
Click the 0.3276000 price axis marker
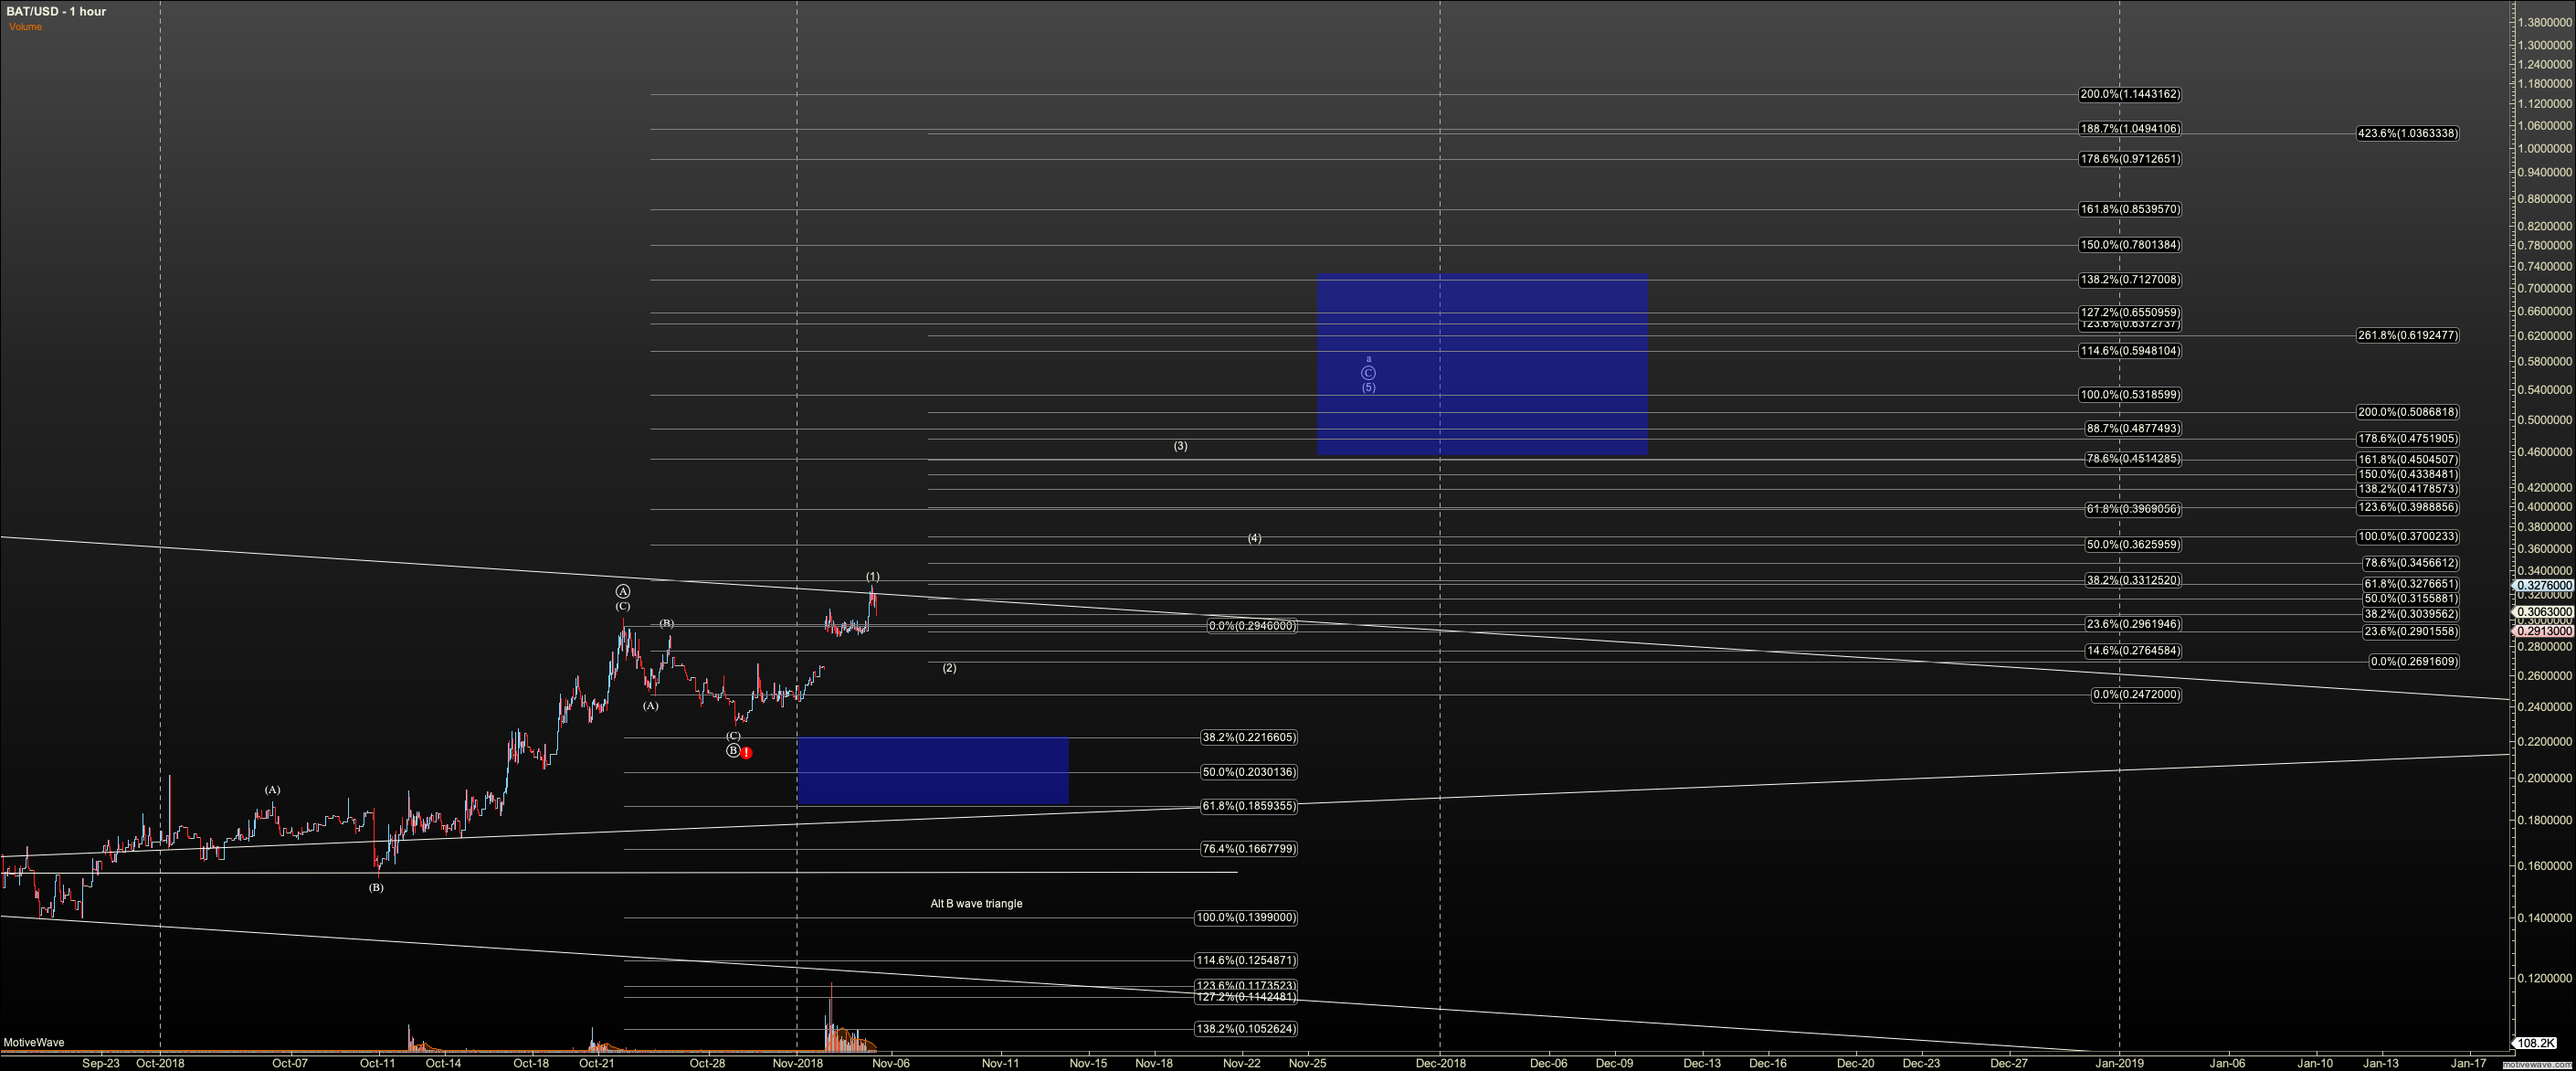(x=2544, y=586)
